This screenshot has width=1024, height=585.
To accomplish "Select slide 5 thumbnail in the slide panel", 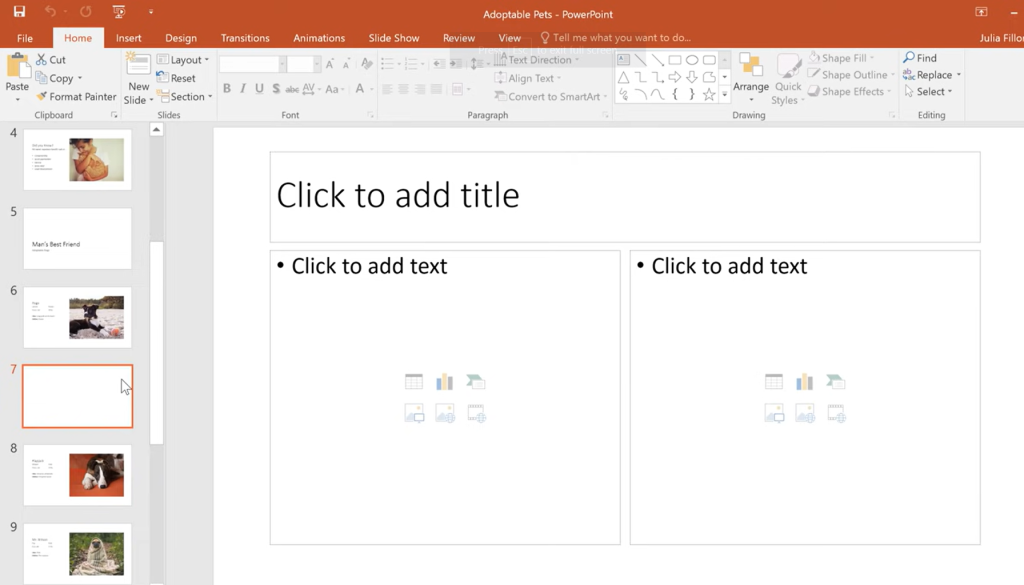I will pyautogui.click(x=77, y=238).
